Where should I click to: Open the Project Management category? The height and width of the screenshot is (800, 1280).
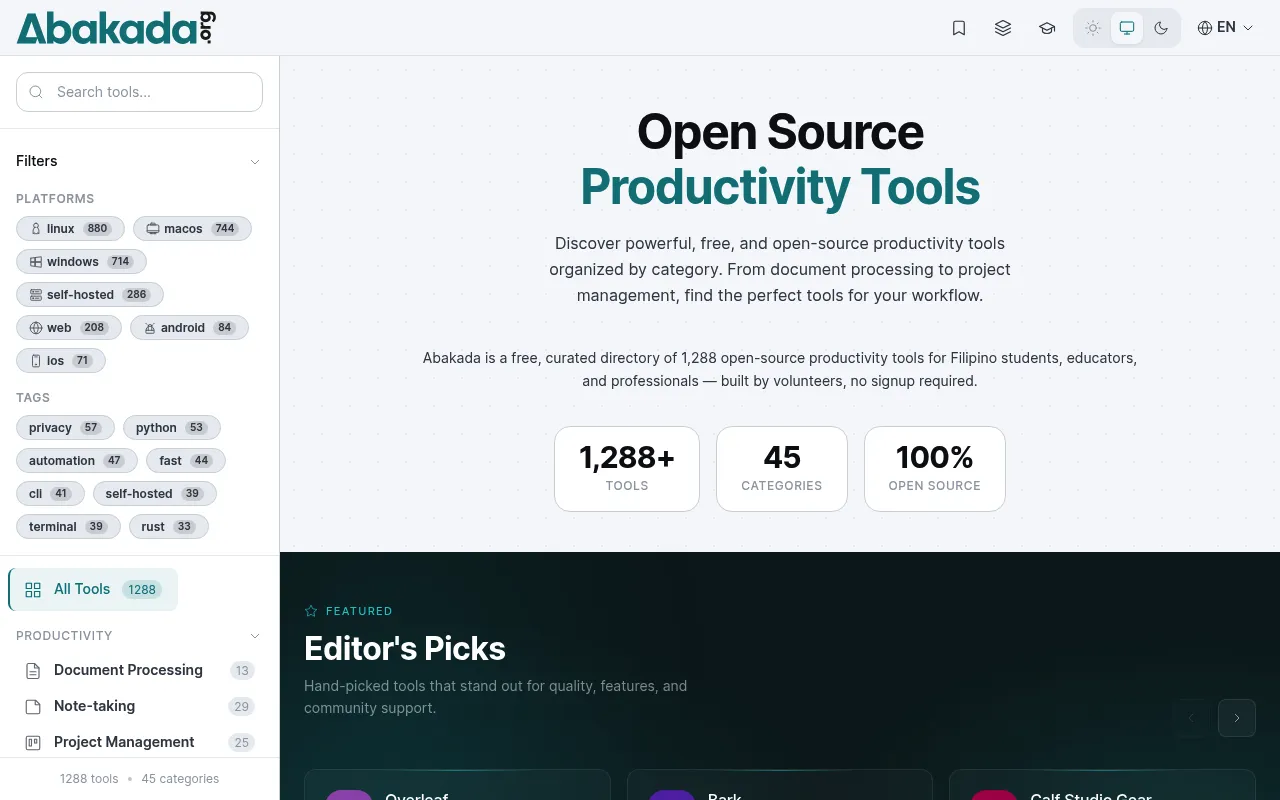point(139,742)
